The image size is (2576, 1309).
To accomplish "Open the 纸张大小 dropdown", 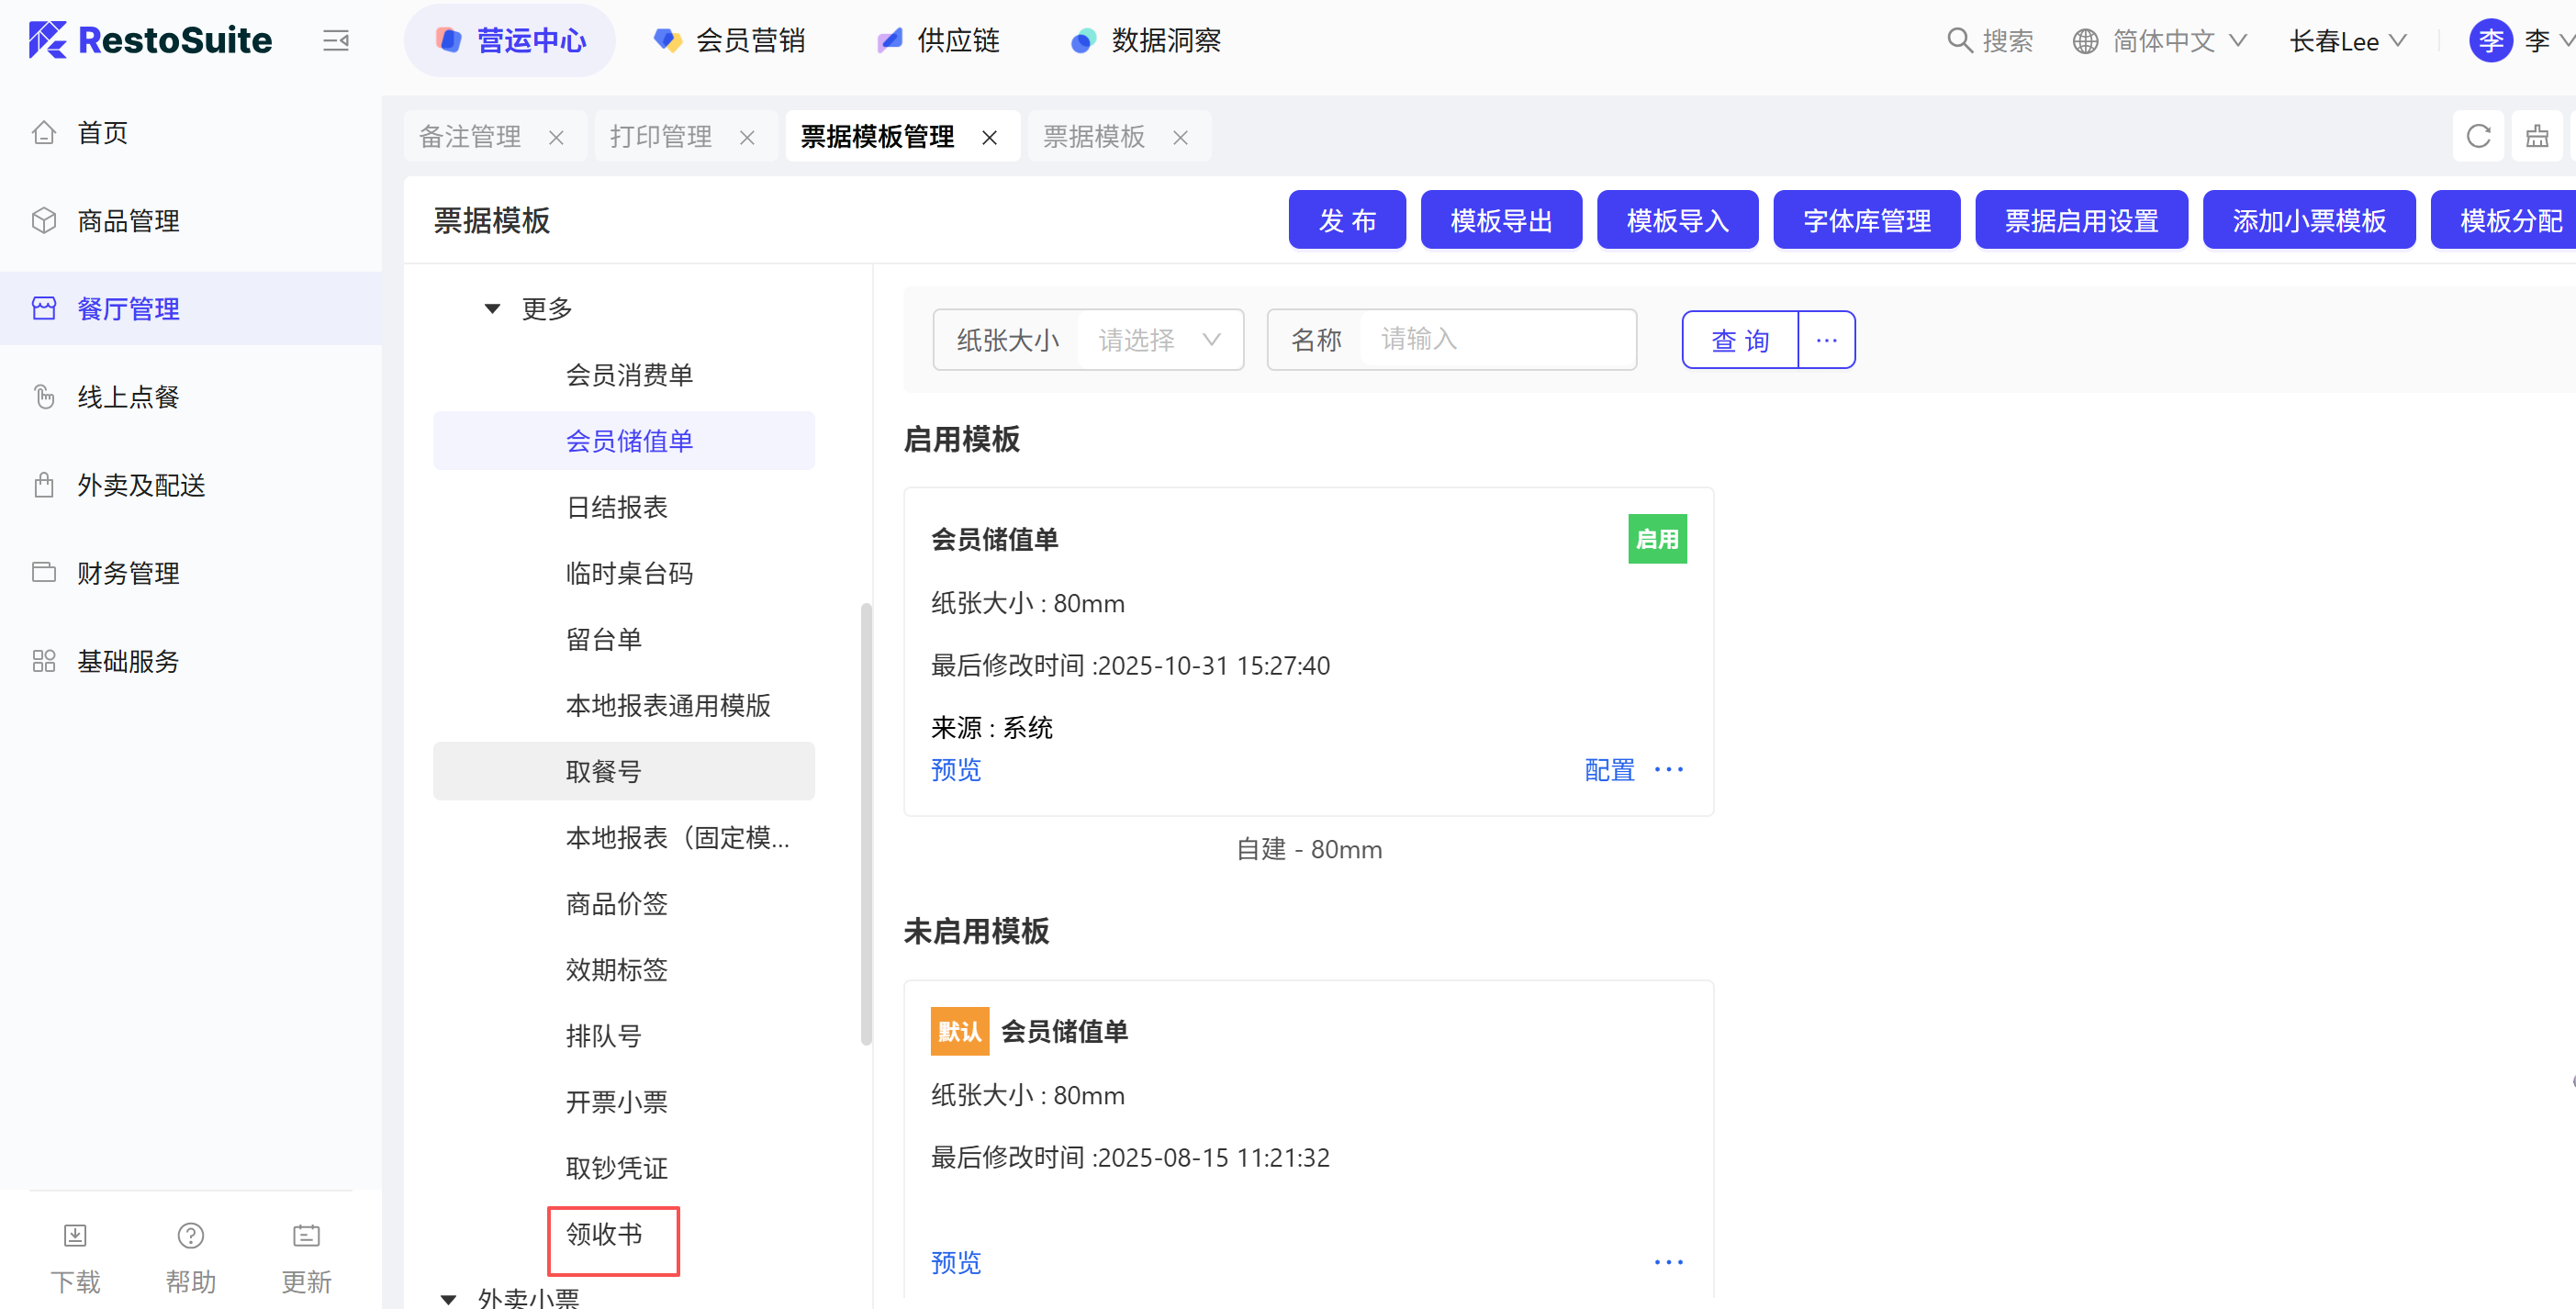I will [1158, 340].
